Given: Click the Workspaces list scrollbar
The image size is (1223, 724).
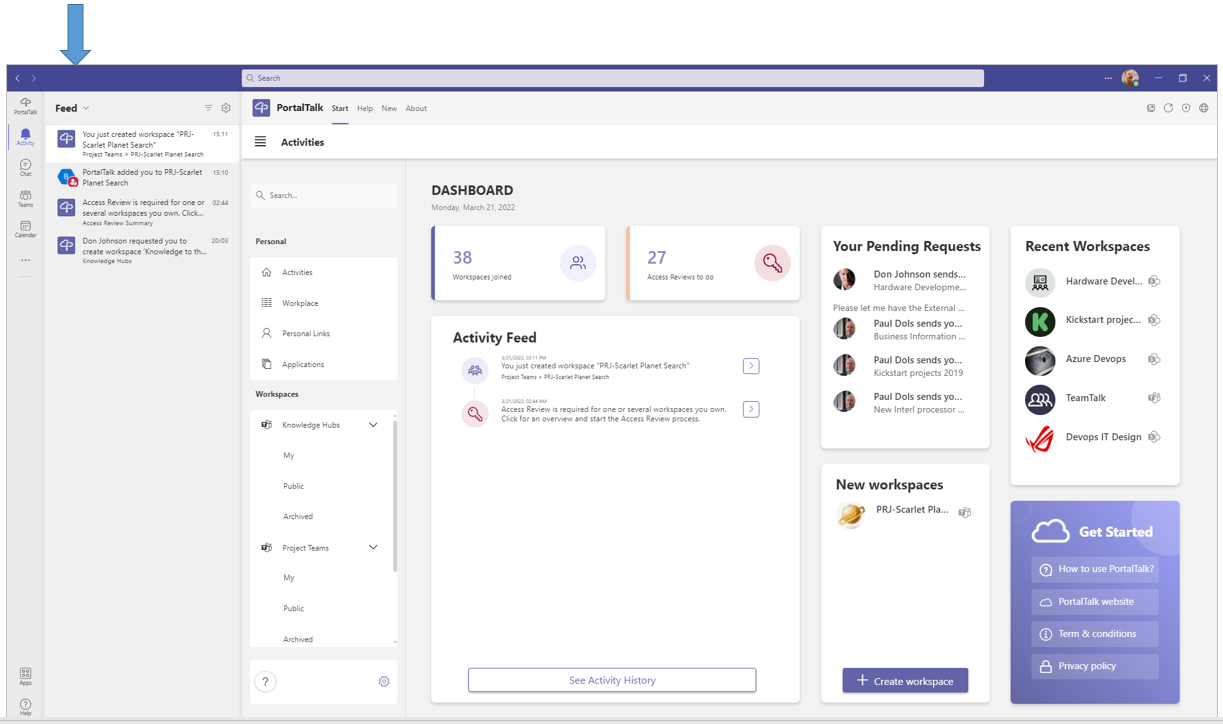Looking at the screenshot, I should click(395, 496).
